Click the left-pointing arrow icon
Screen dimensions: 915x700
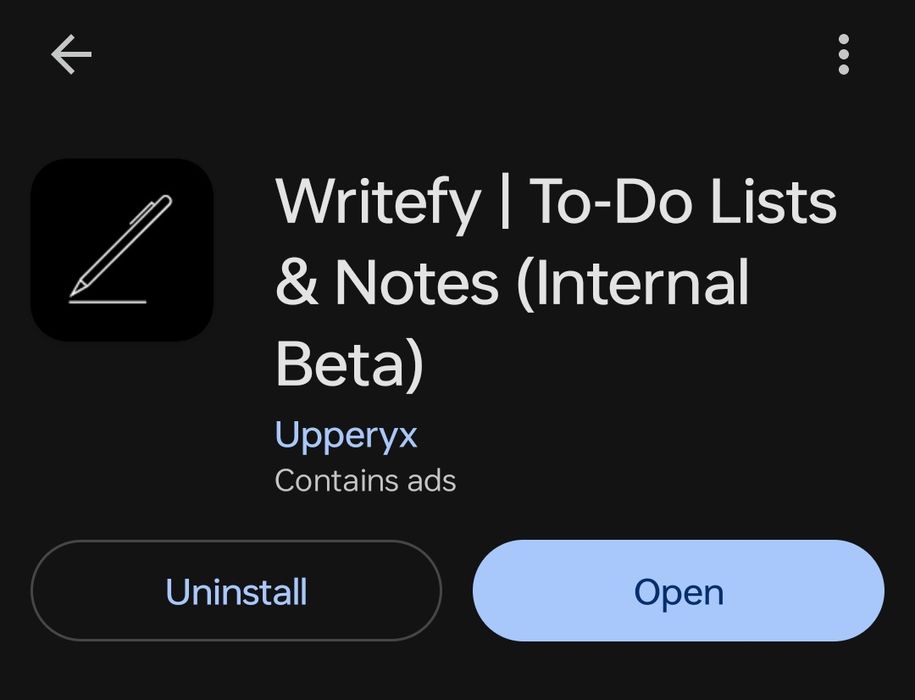(71, 54)
